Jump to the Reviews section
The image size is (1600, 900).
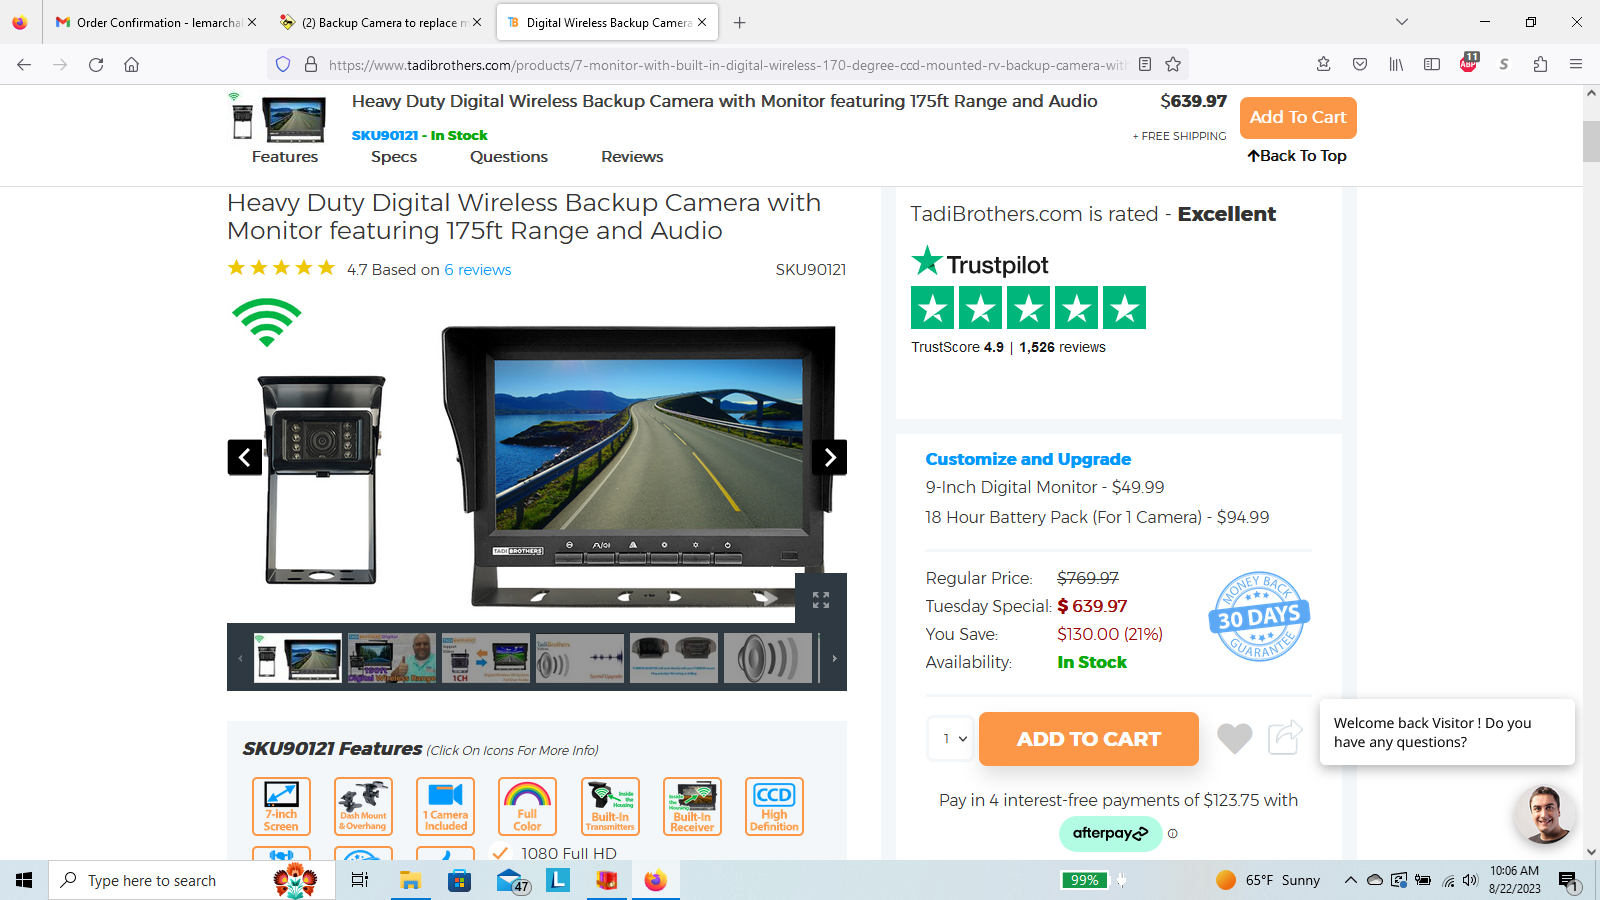point(632,157)
